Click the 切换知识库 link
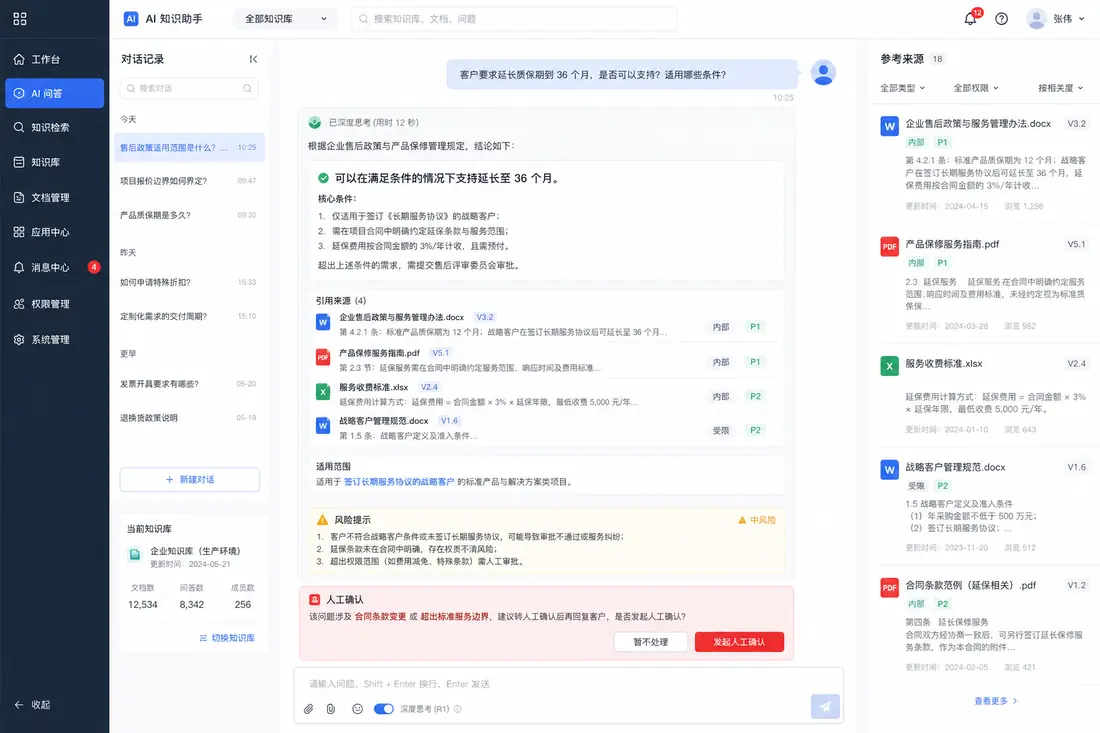This screenshot has width=1100, height=733. pyautogui.click(x=227, y=638)
